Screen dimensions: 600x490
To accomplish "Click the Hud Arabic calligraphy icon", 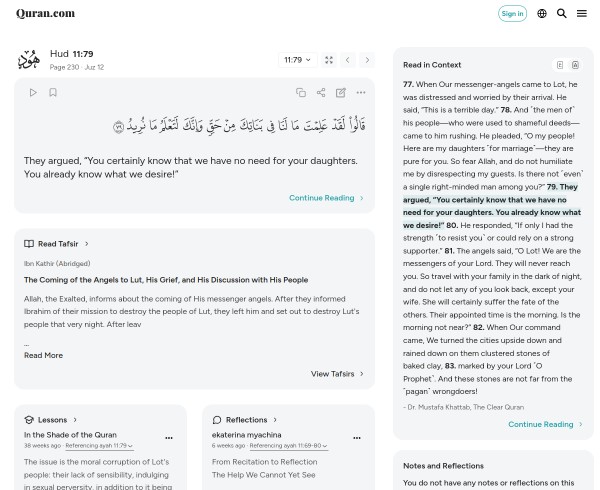I will click(29, 60).
